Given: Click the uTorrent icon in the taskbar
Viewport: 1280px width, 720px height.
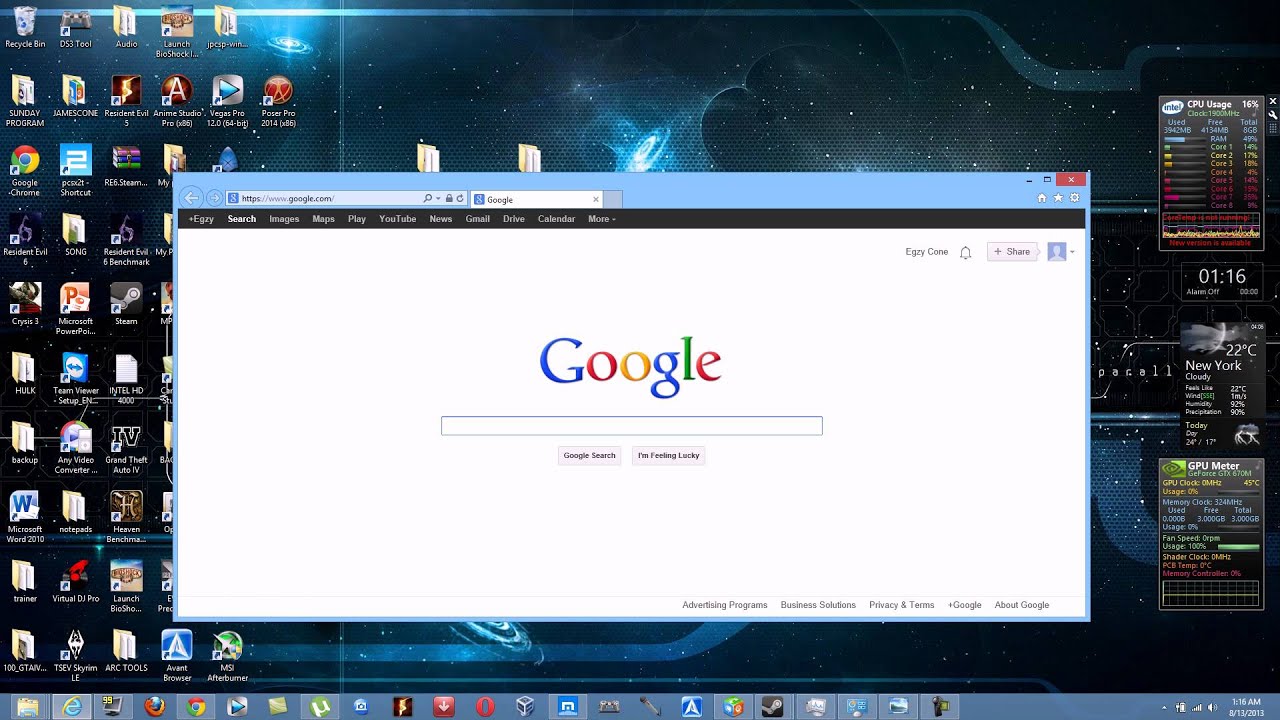Looking at the screenshot, I should tap(320, 707).
